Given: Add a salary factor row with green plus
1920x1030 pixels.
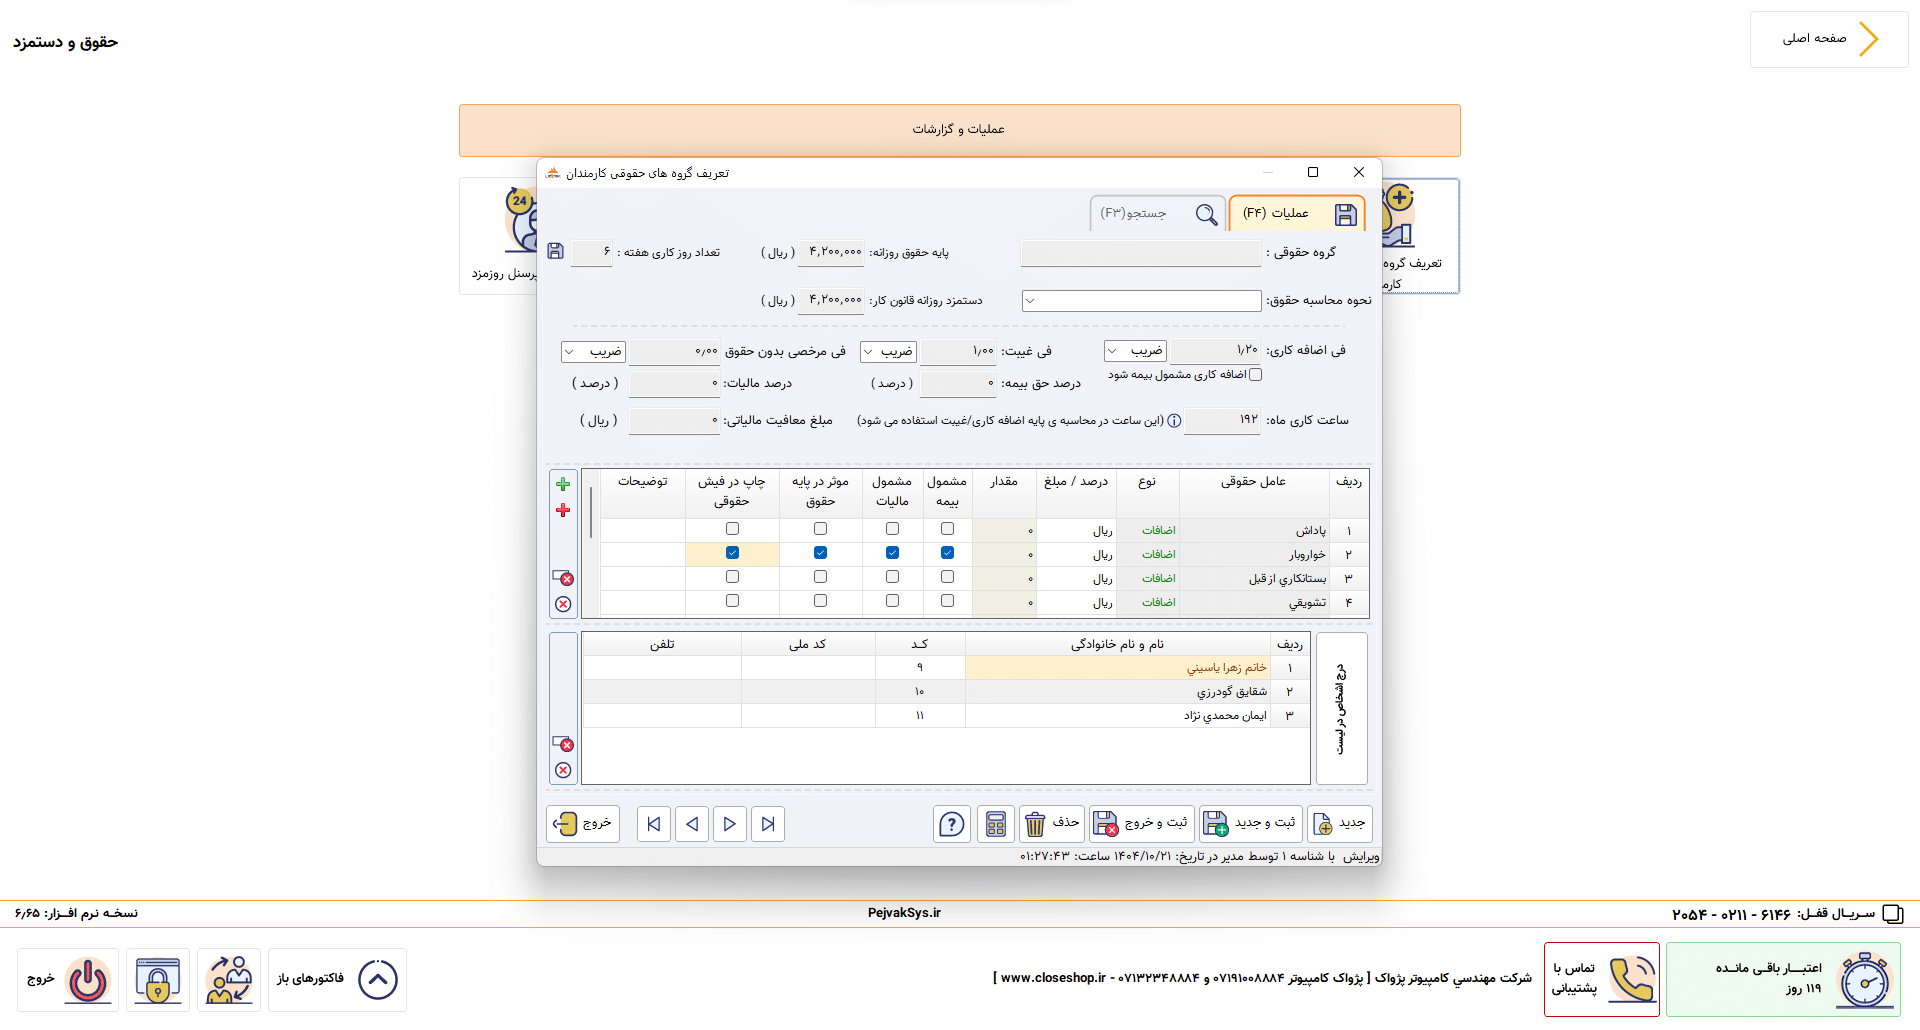Looking at the screenshot, I should click(563, 484).
